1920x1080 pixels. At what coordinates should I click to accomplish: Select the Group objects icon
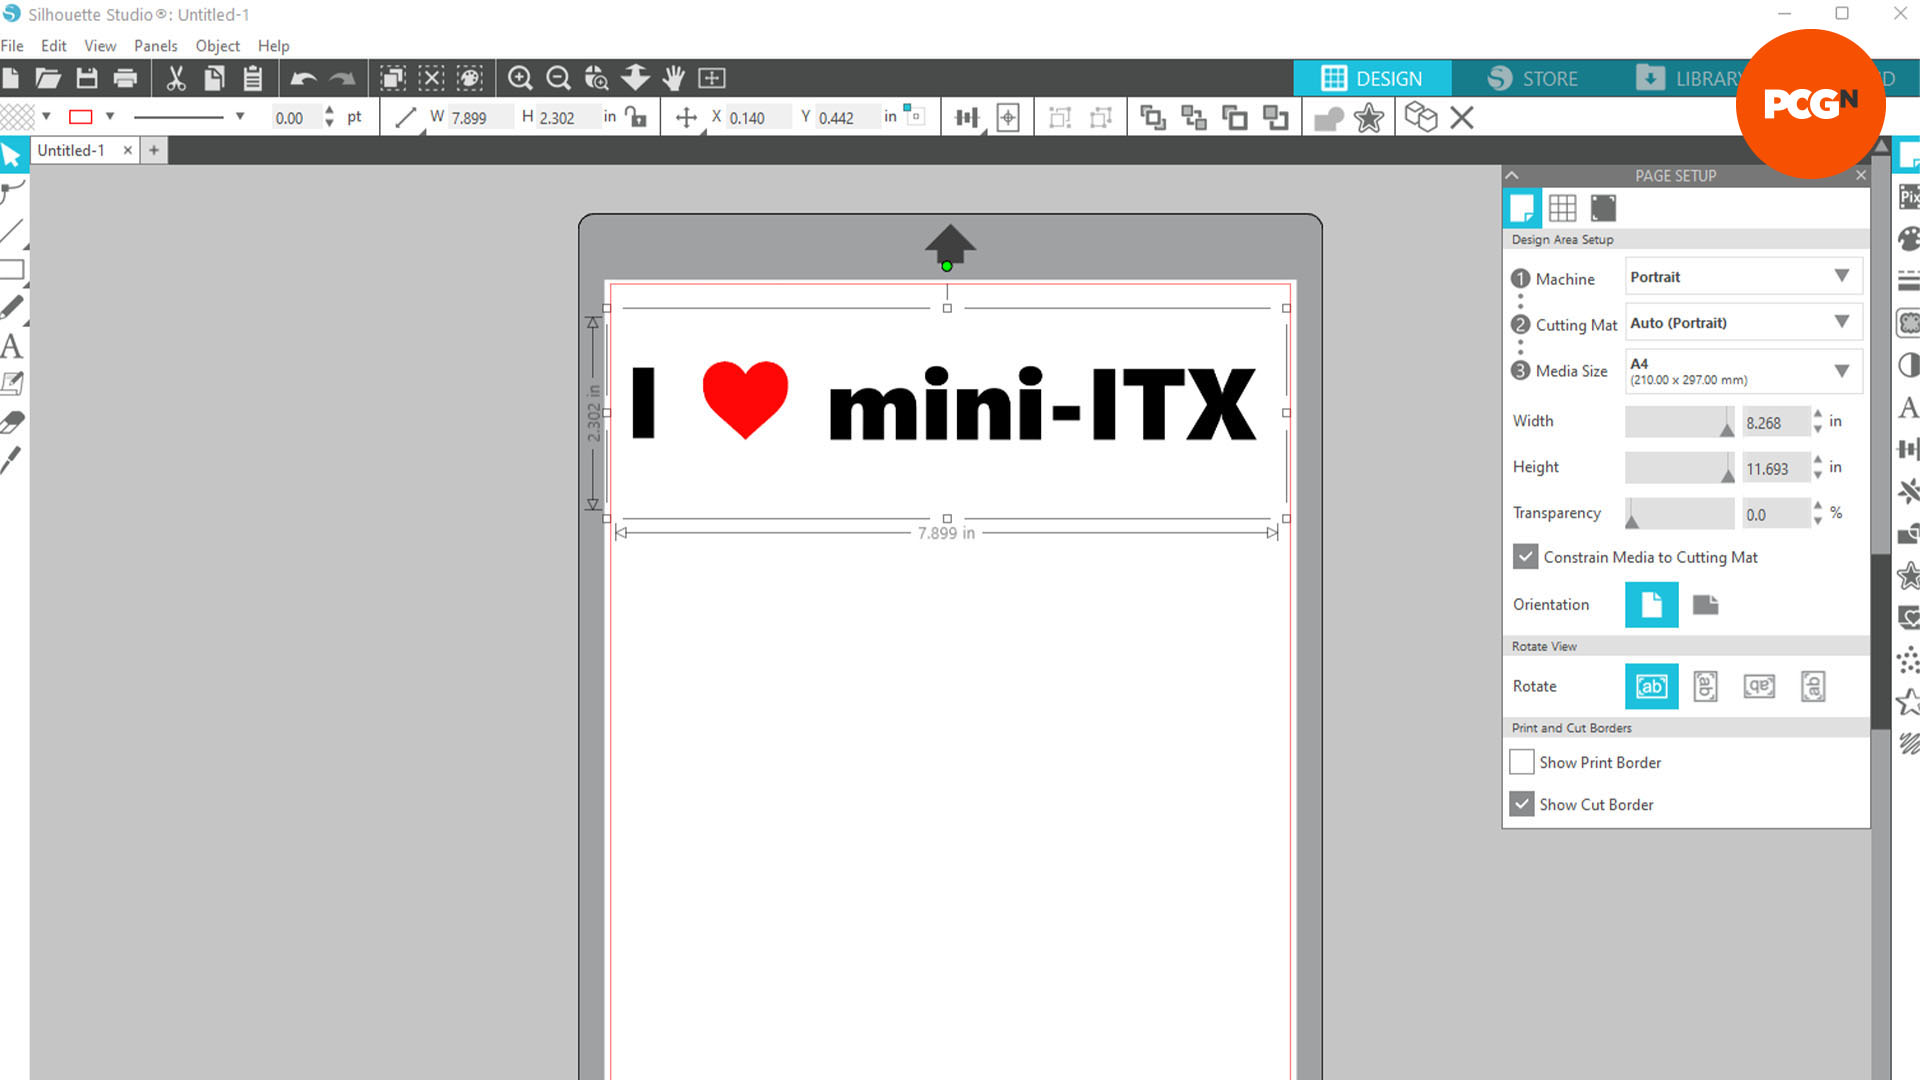tap(1150, 117)
